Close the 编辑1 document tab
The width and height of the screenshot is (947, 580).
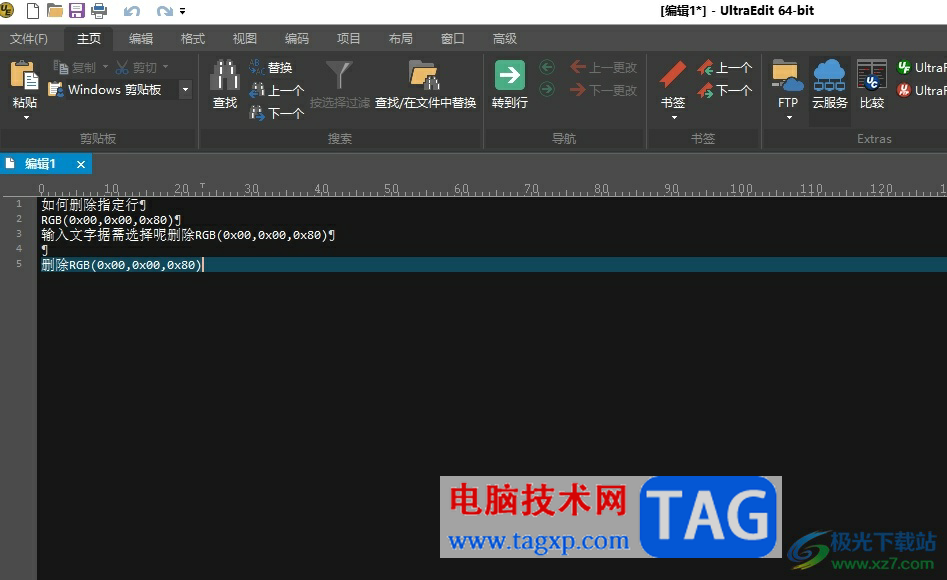pyautogui.click(x=80, y=164)
